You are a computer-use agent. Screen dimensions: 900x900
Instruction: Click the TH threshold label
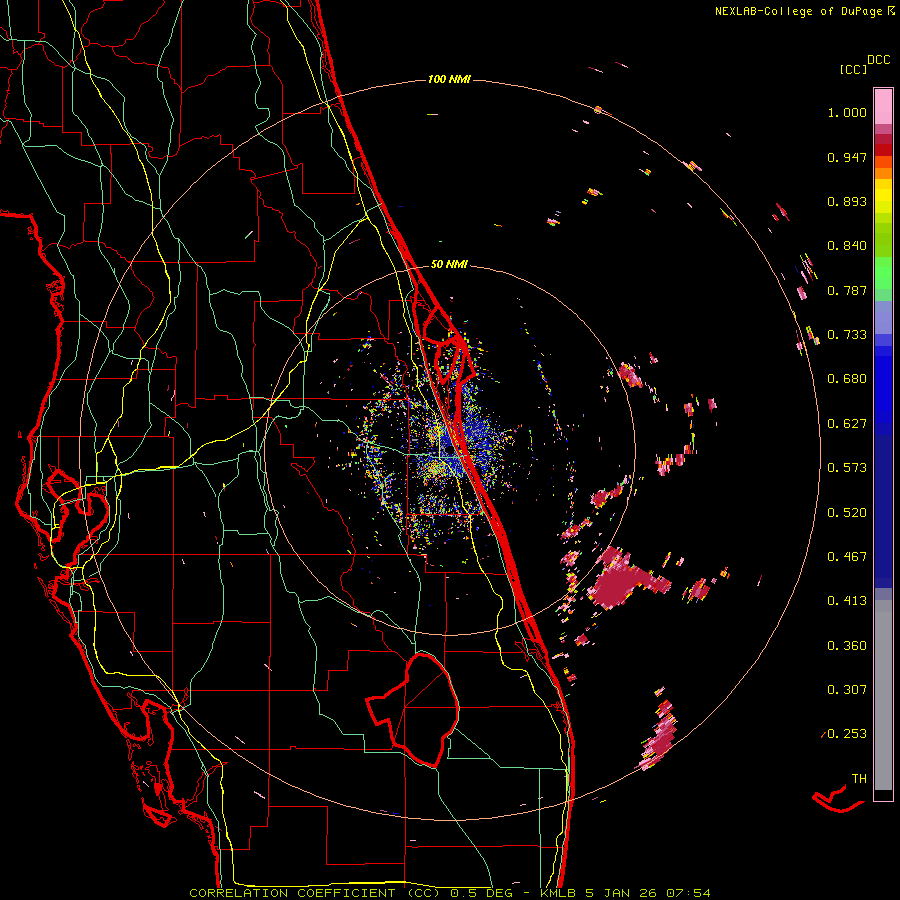coord(859,779)
